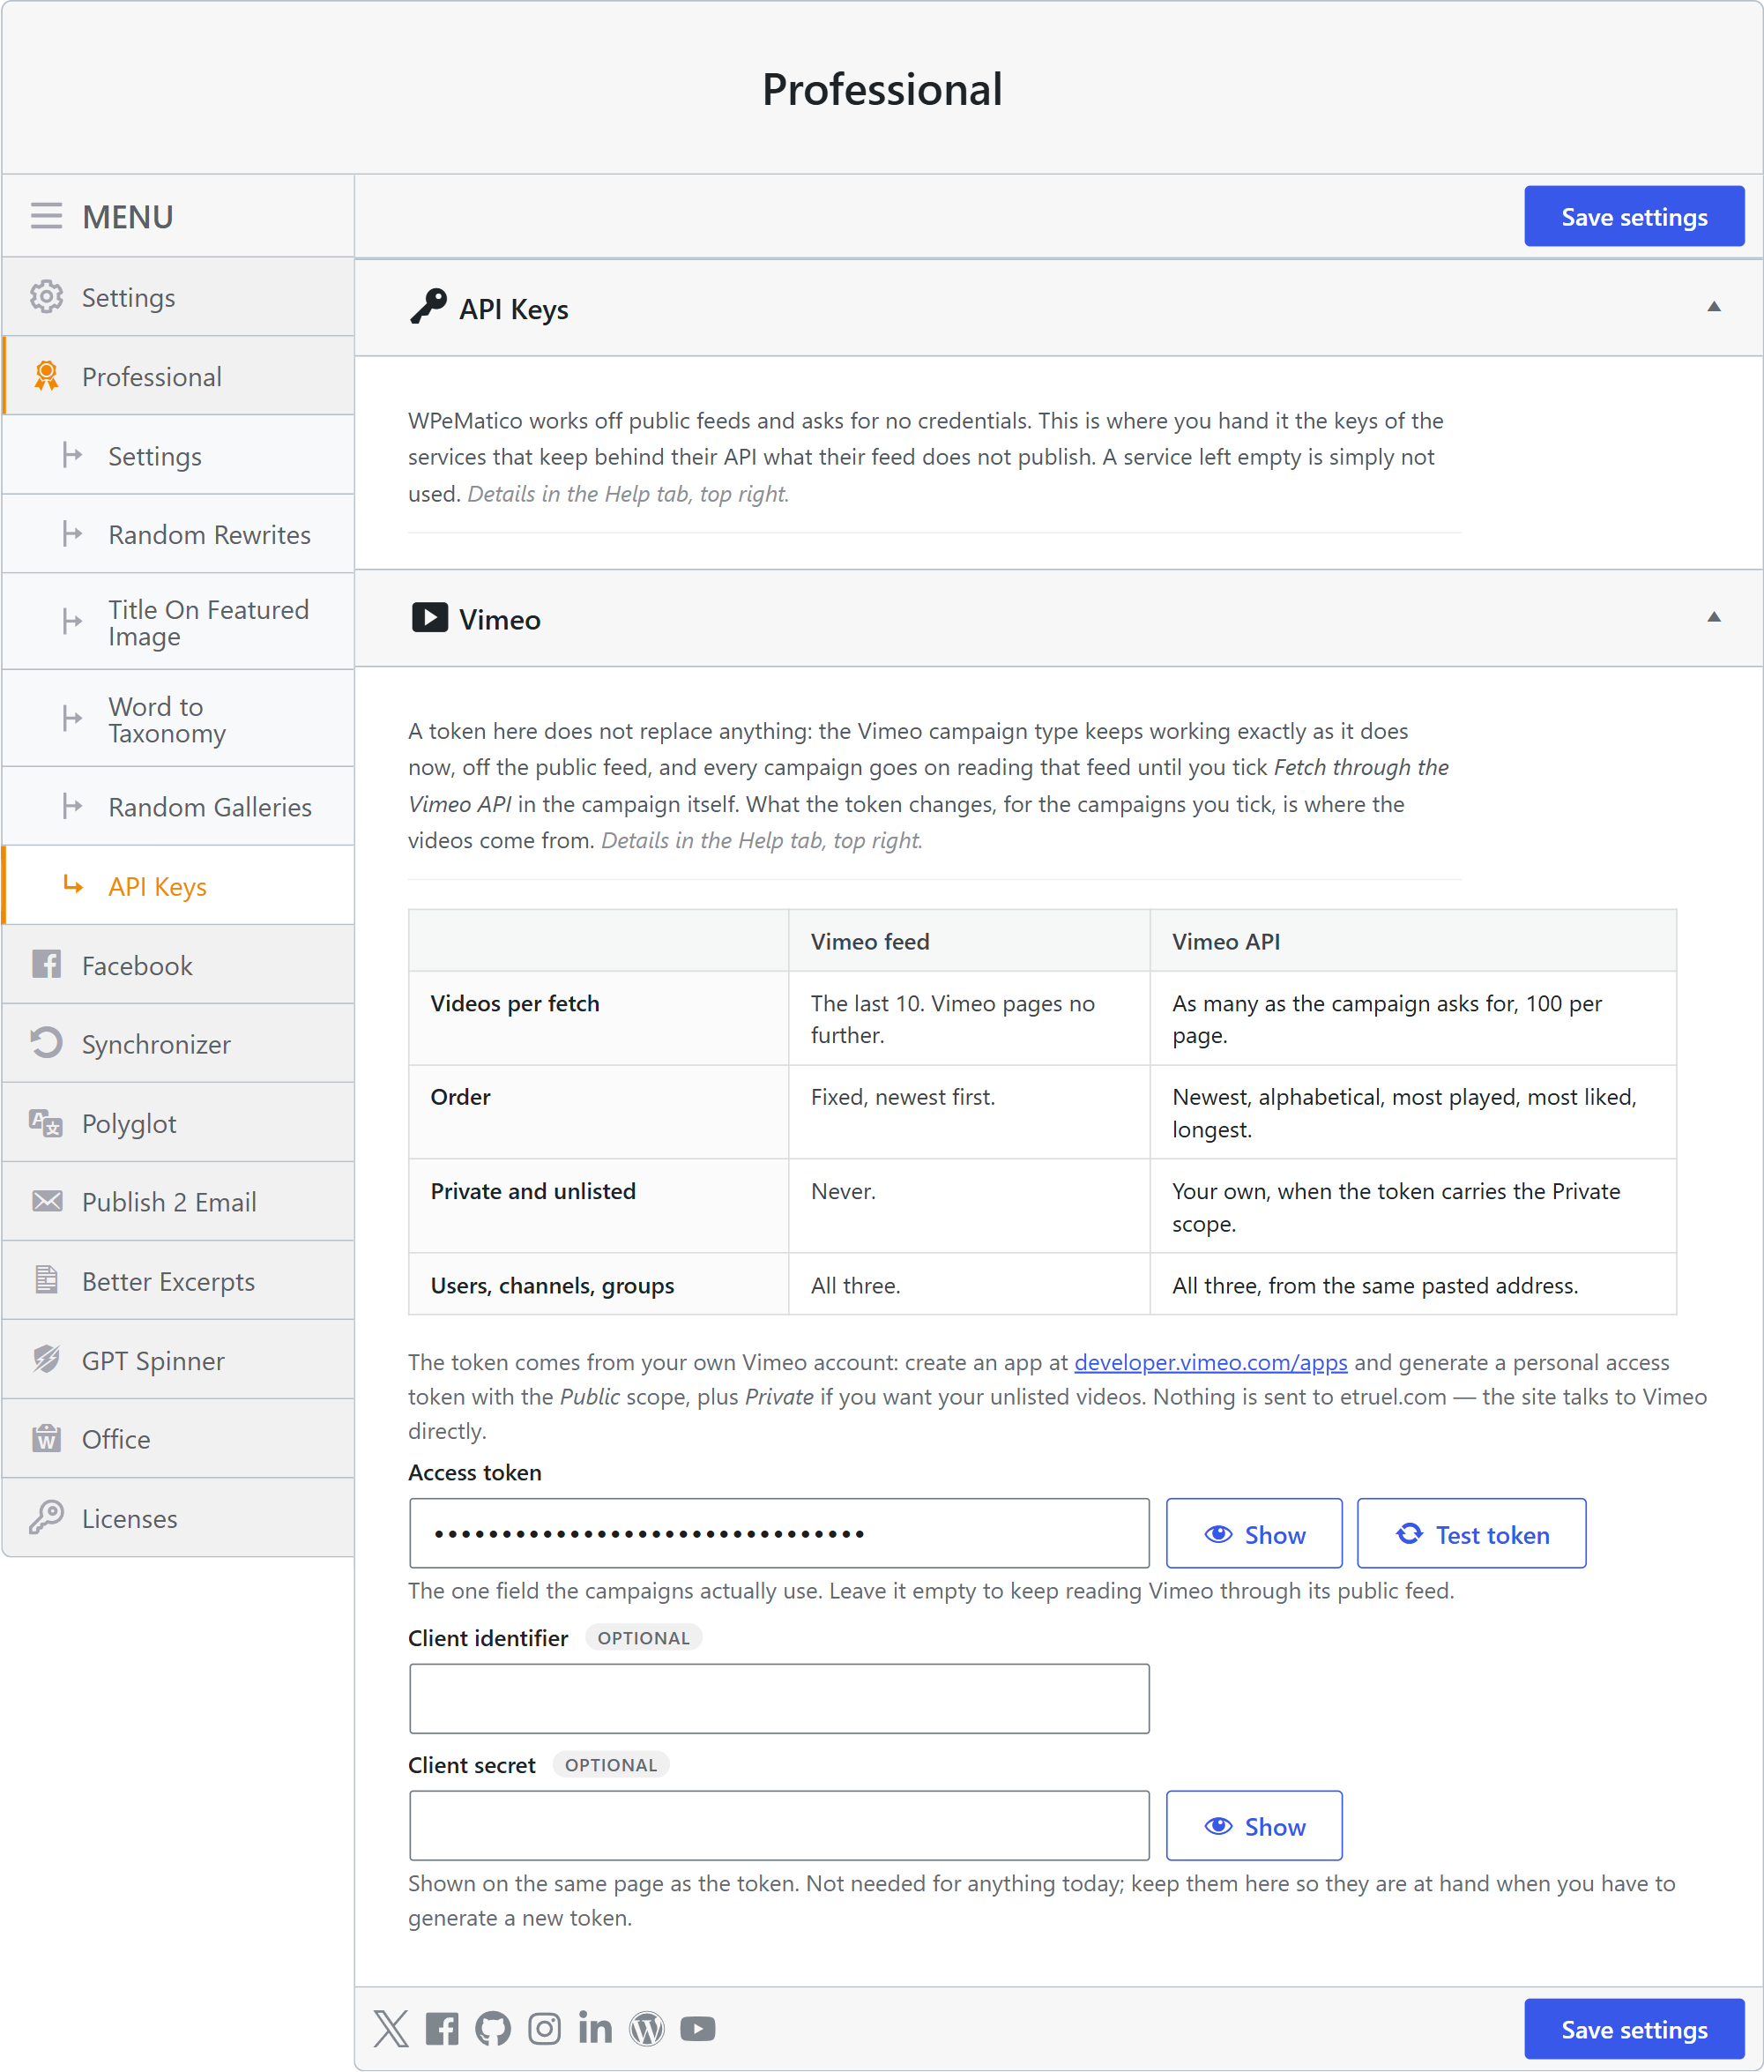Image resolution: width=1764 pixels, height=2072 pixels.
Task: Open Facebook social icon in footer
Action: tap(442, 2028)
